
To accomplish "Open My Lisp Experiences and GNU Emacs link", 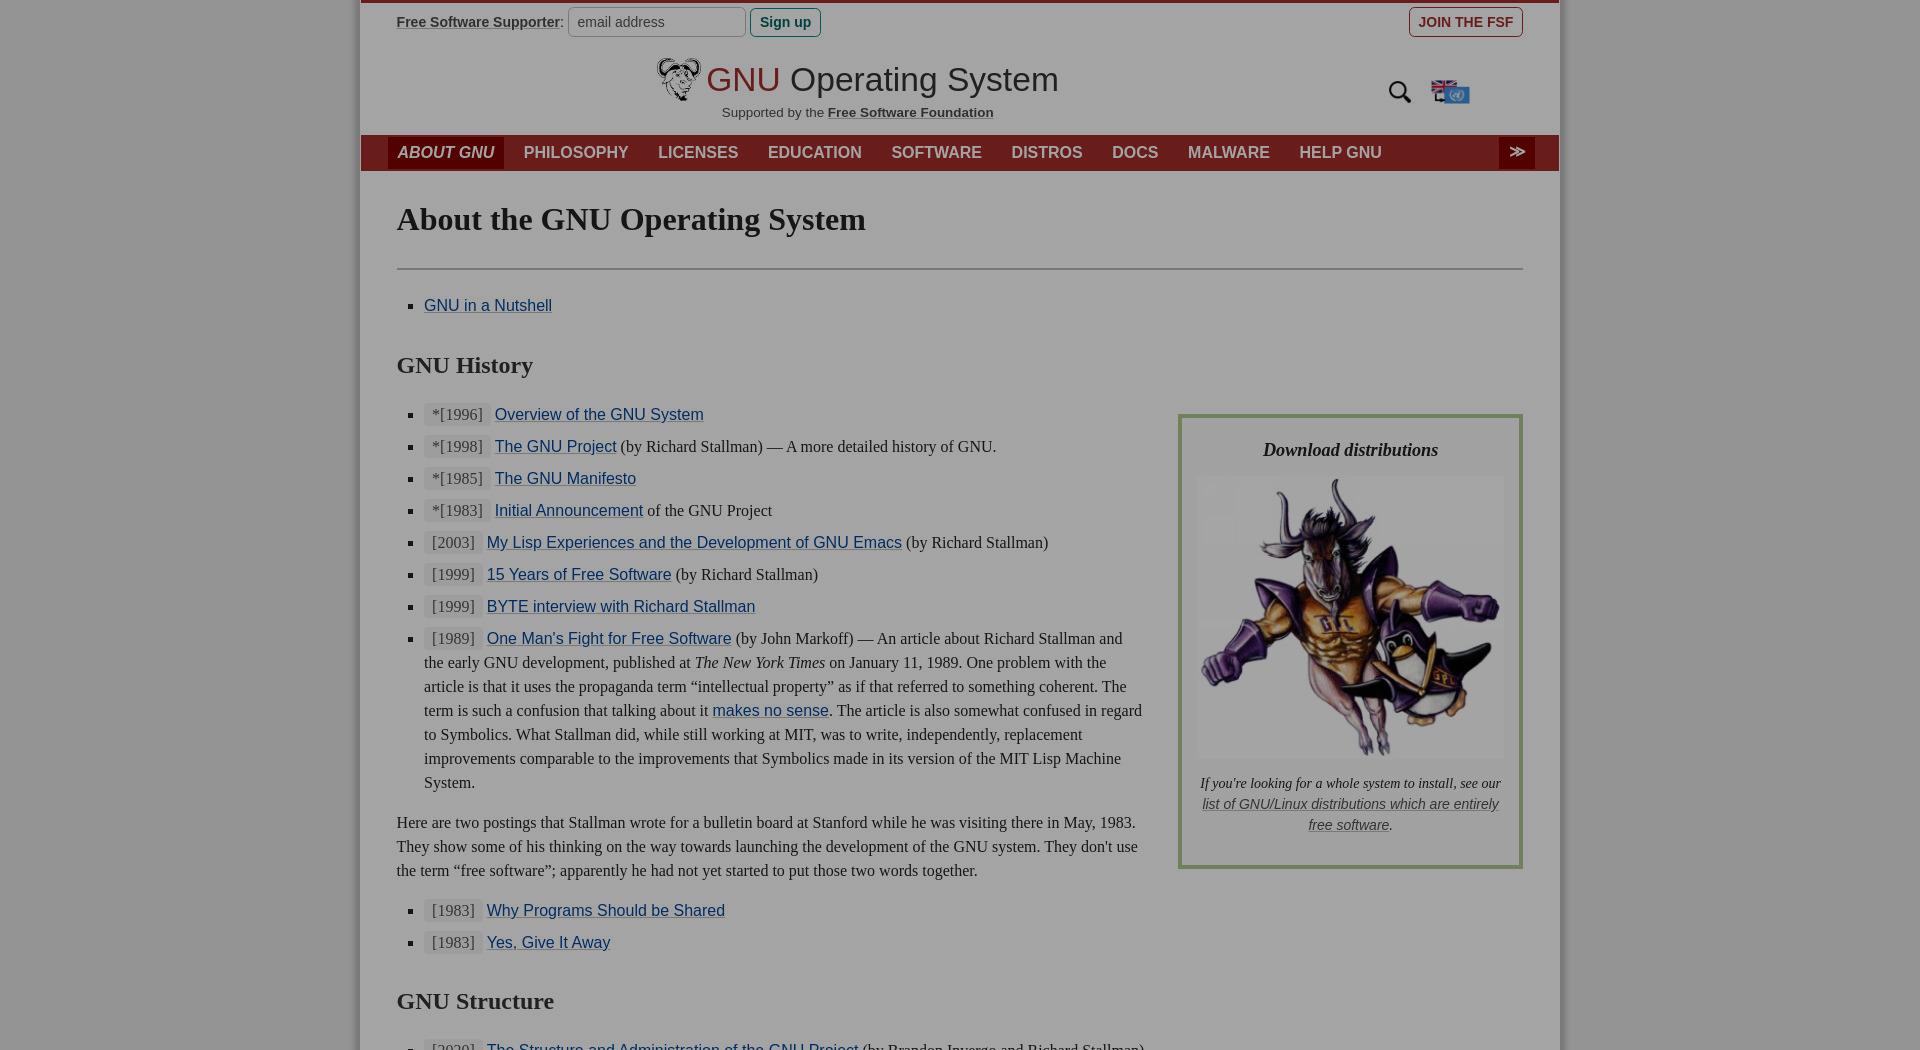I will 694,543.
